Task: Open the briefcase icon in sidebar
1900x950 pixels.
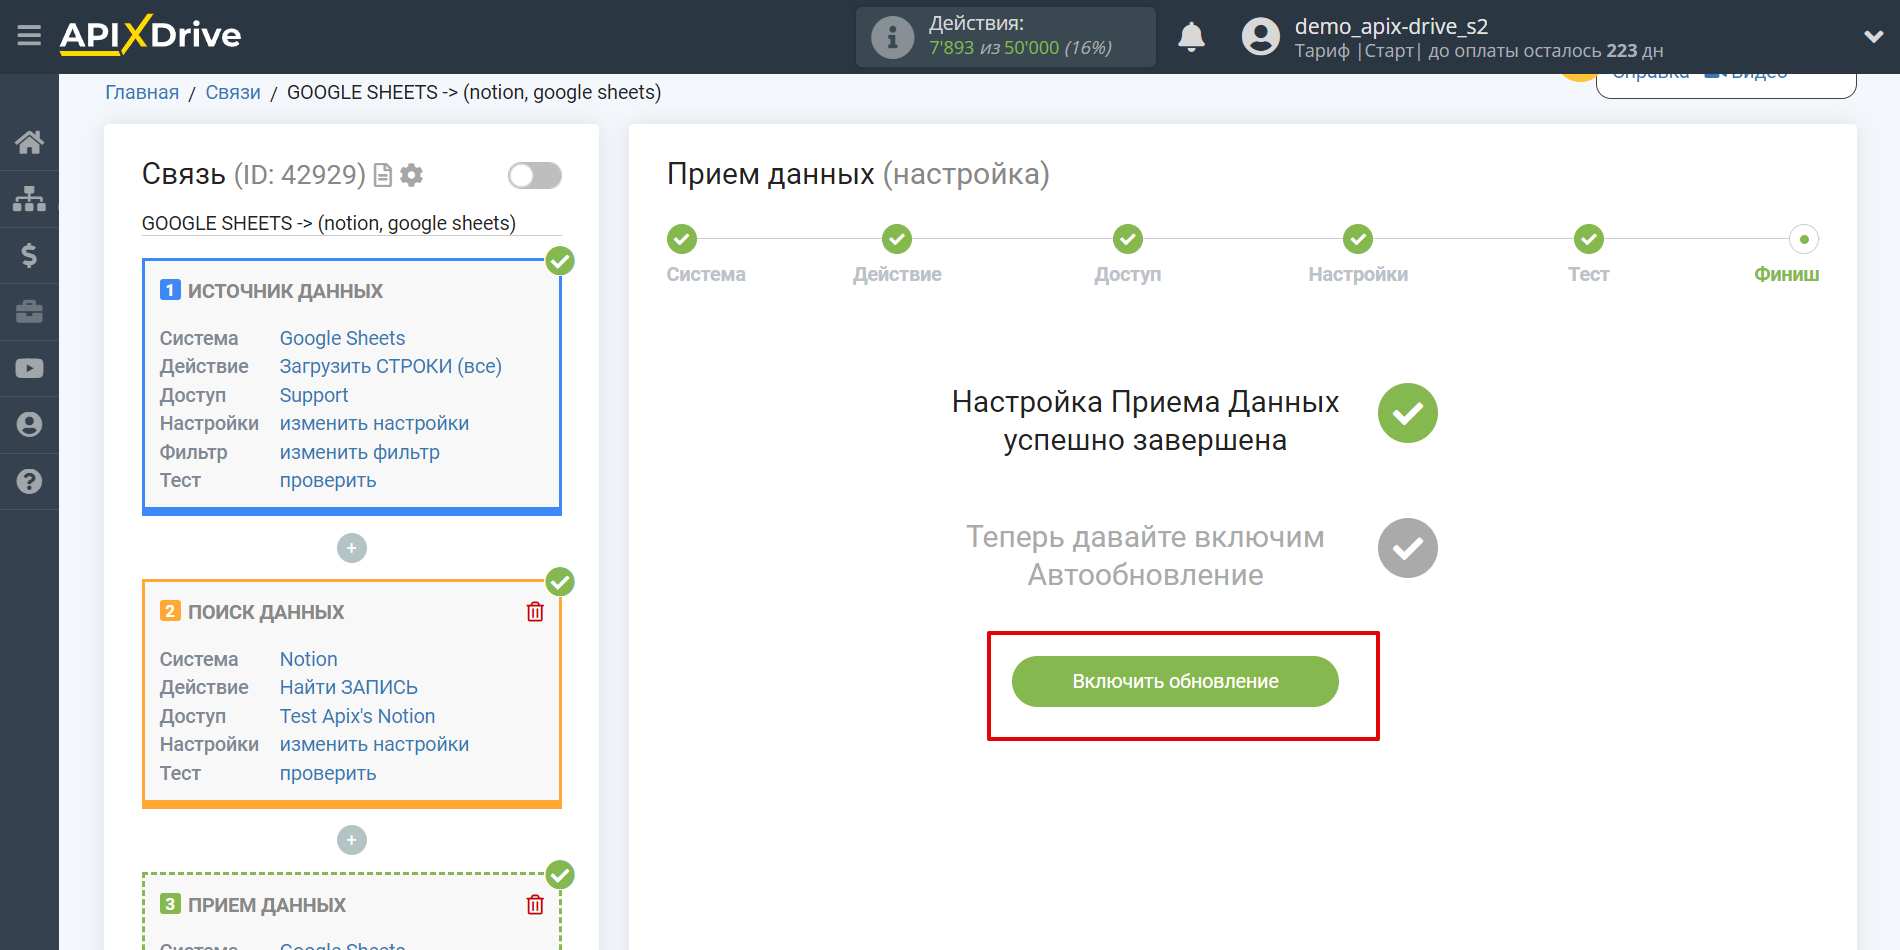Action: [29, 312]
